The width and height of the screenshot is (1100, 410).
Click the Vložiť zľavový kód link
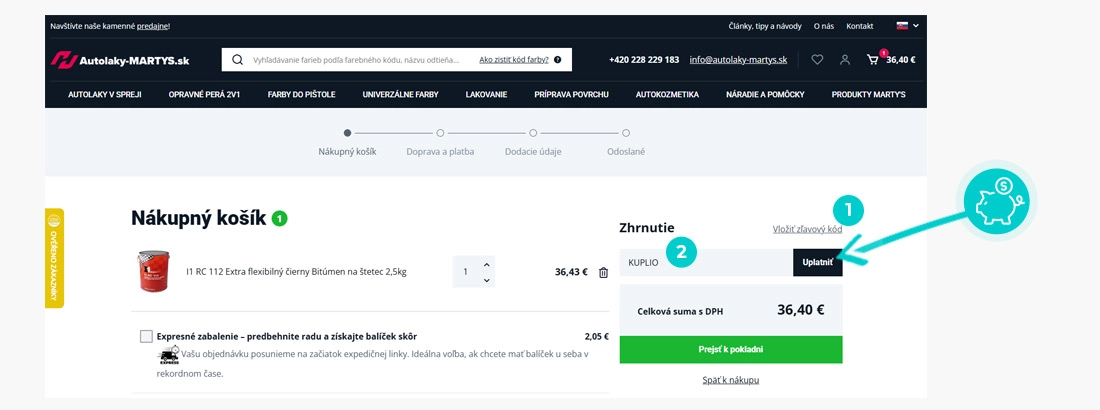pyautogui.click(x=807, y=229)
